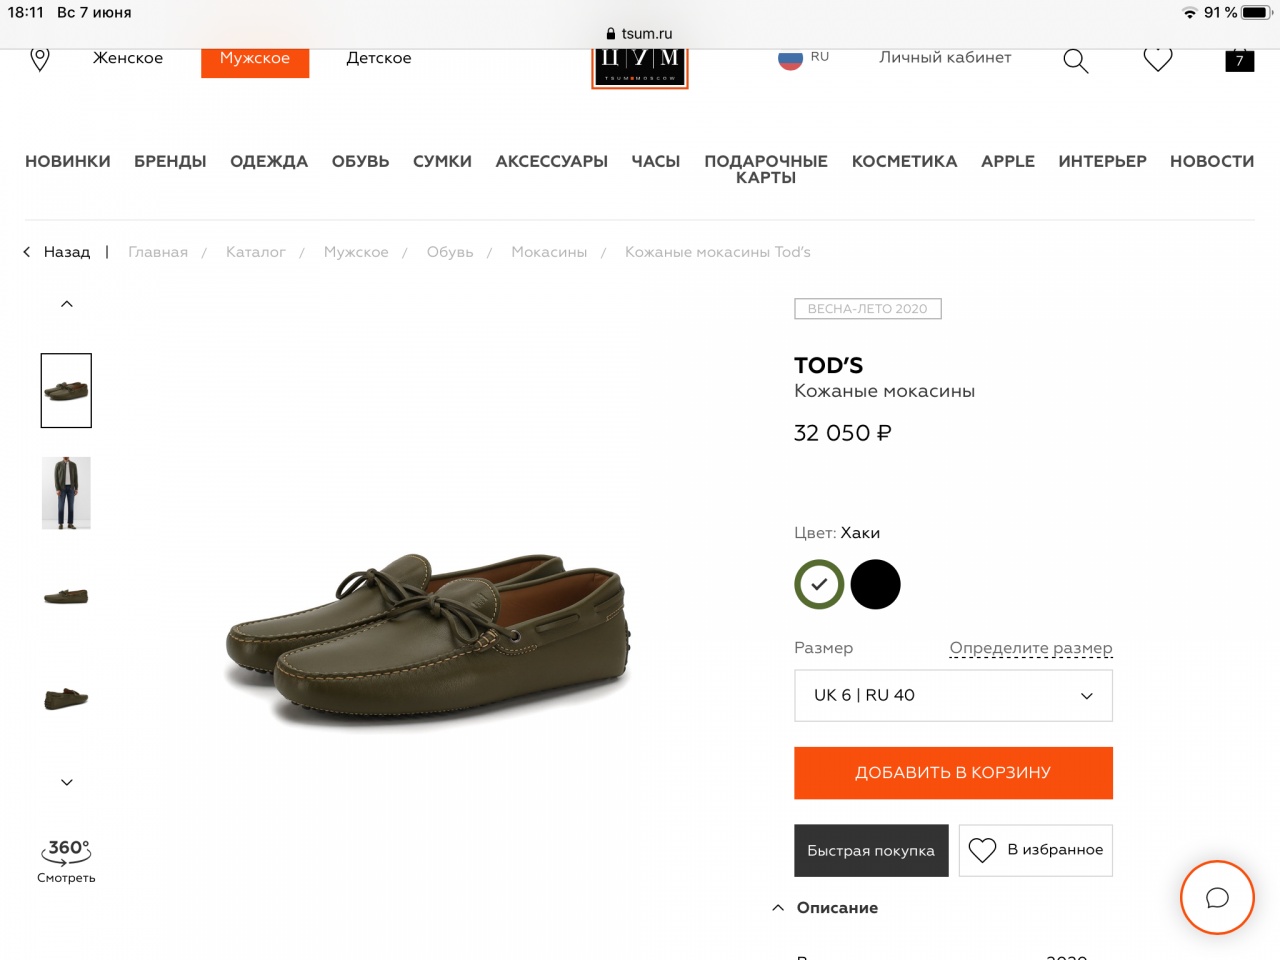Screen dimensions: 1280x960
Task: Open the search magnifier icon
Action: pos(1075,61)
